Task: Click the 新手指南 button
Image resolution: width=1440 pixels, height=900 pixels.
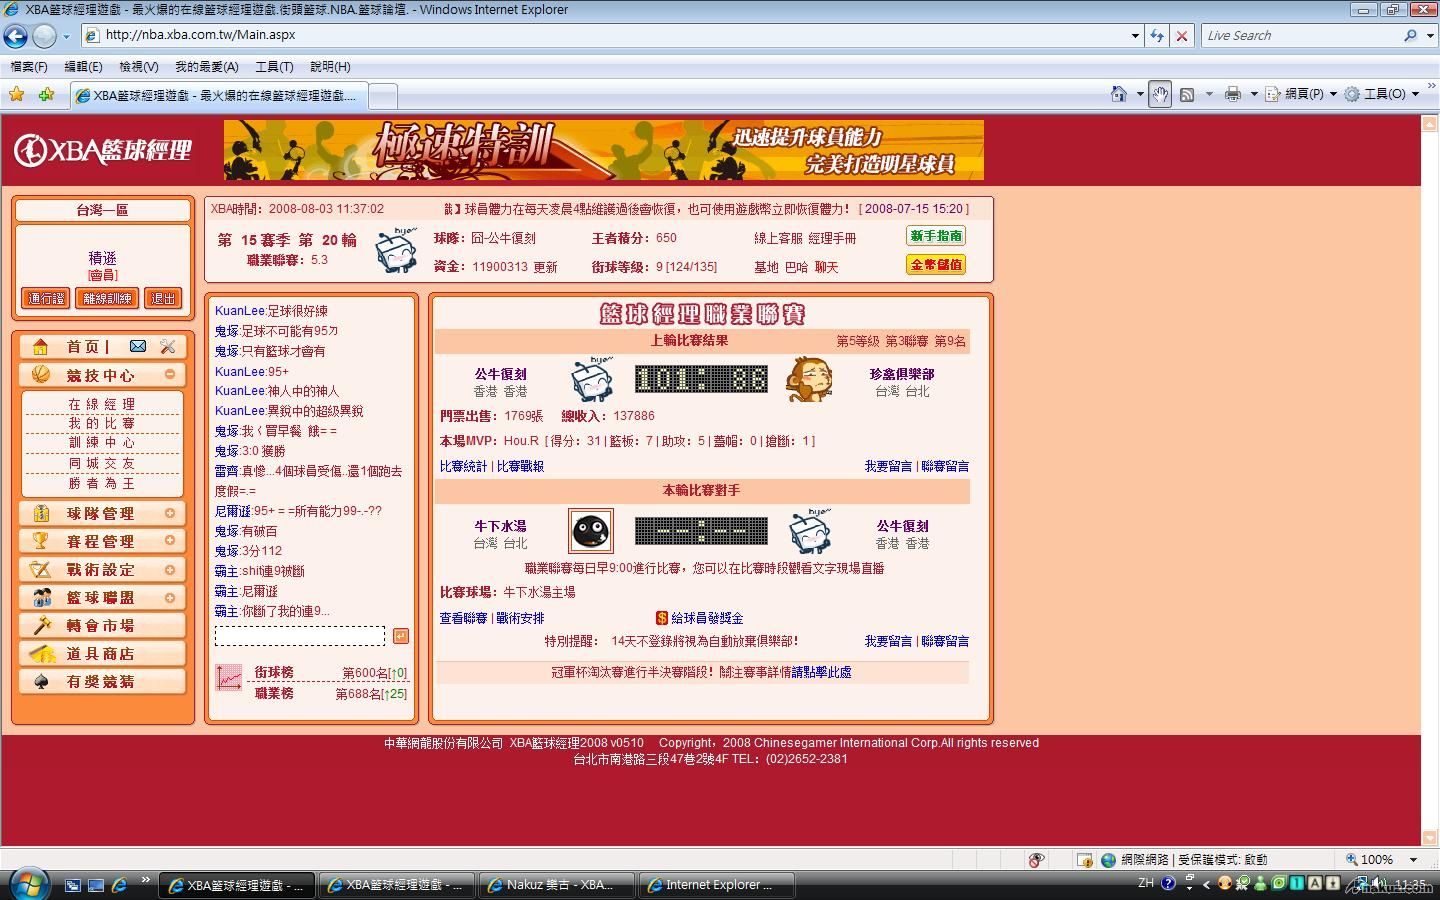Action: (x=936, y=236)
